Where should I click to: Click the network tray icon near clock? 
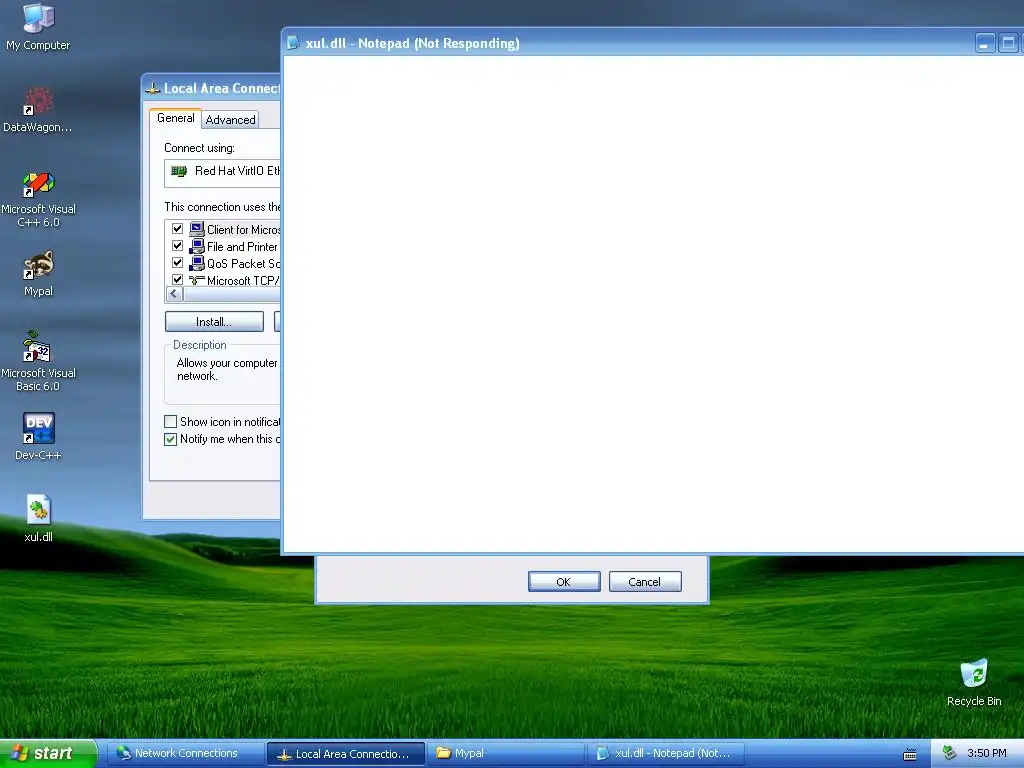949,753
